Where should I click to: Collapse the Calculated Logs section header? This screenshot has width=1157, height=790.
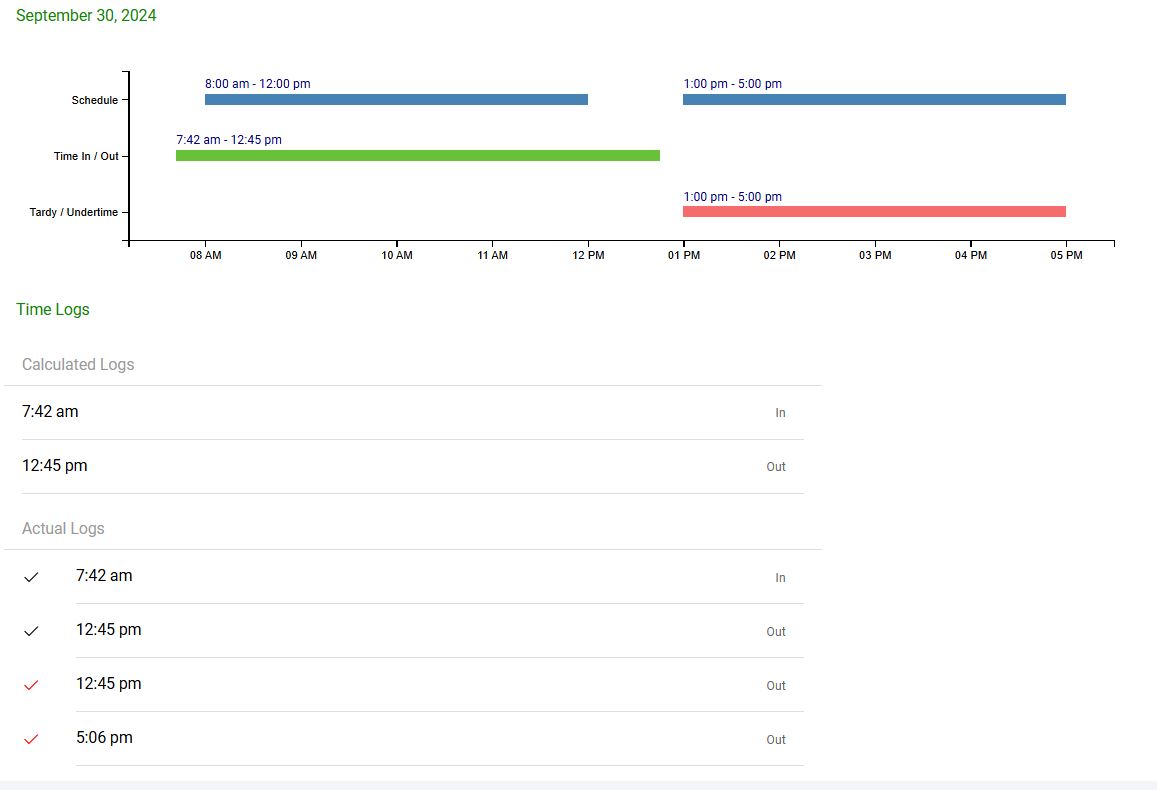coord(78,365)
